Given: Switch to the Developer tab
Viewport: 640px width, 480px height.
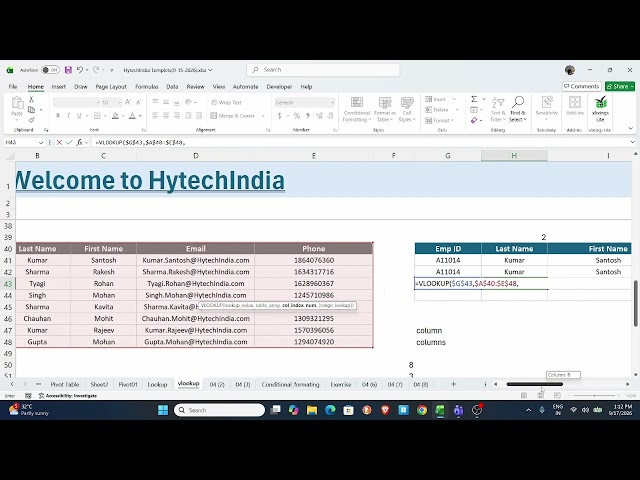Looking at the screenshot, I should (x=279, y=87).
